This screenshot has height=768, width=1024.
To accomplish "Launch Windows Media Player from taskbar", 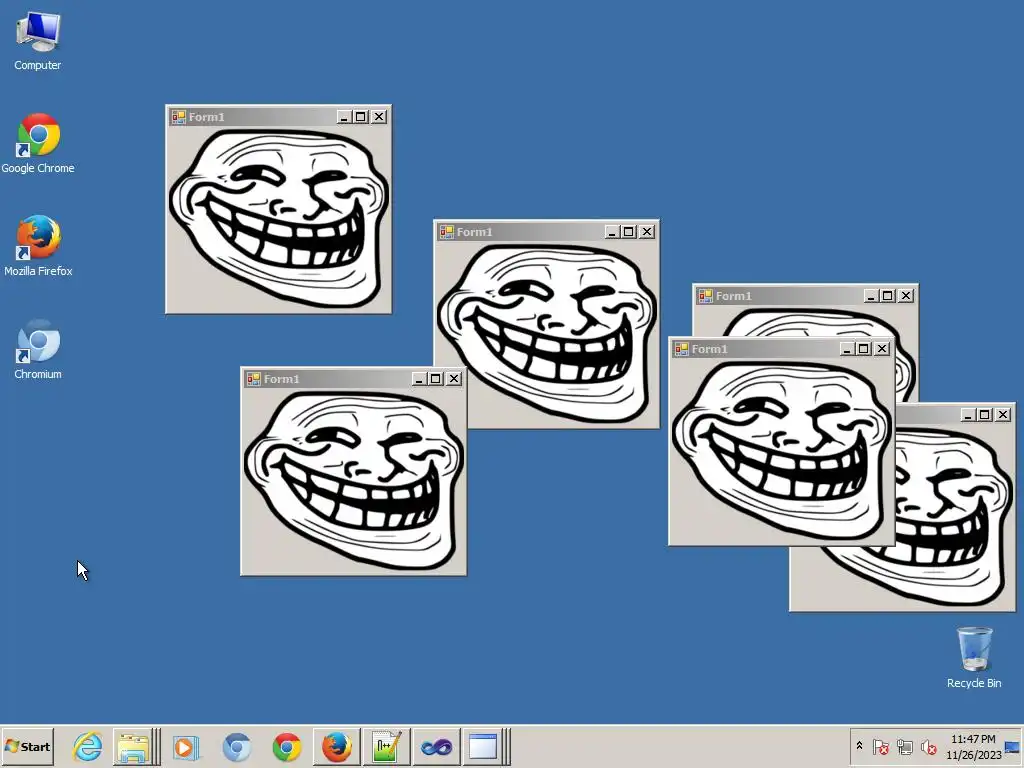I will pyautogui.click(x=185, y=746).
